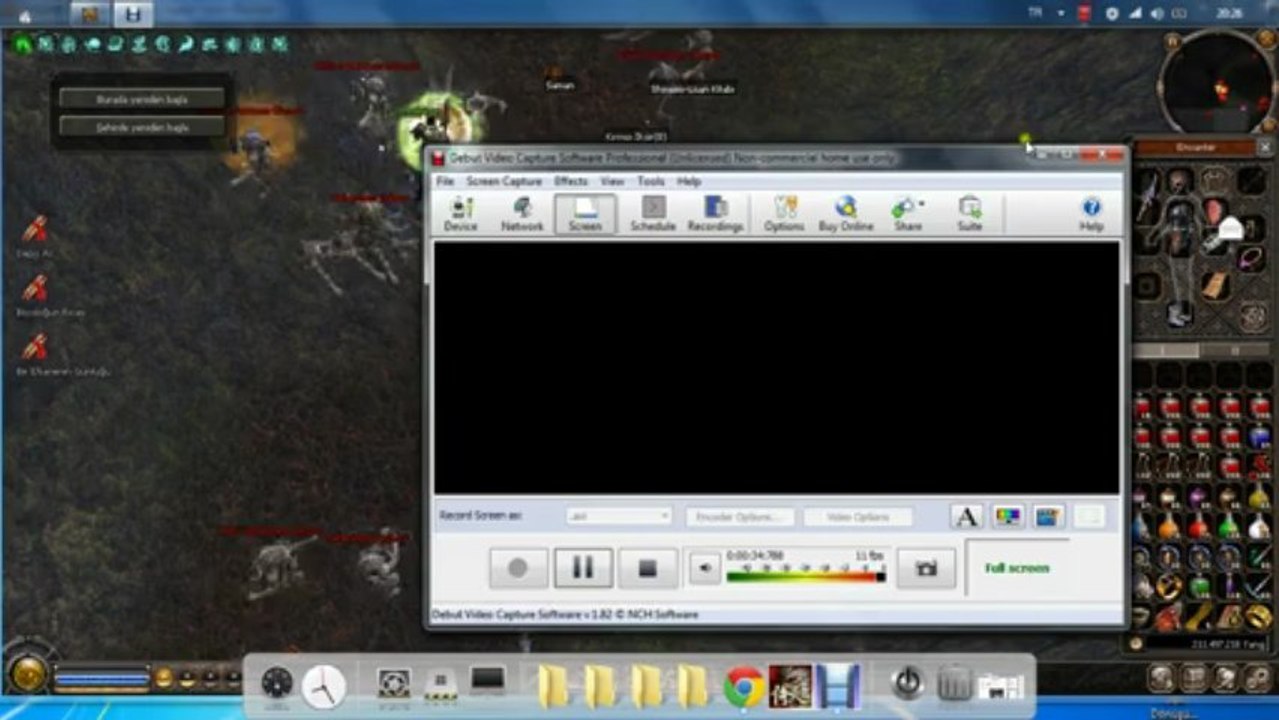Open the monitor icon in the dock
The height and width of the screenshot is (720, 1279).
(487, 681)
